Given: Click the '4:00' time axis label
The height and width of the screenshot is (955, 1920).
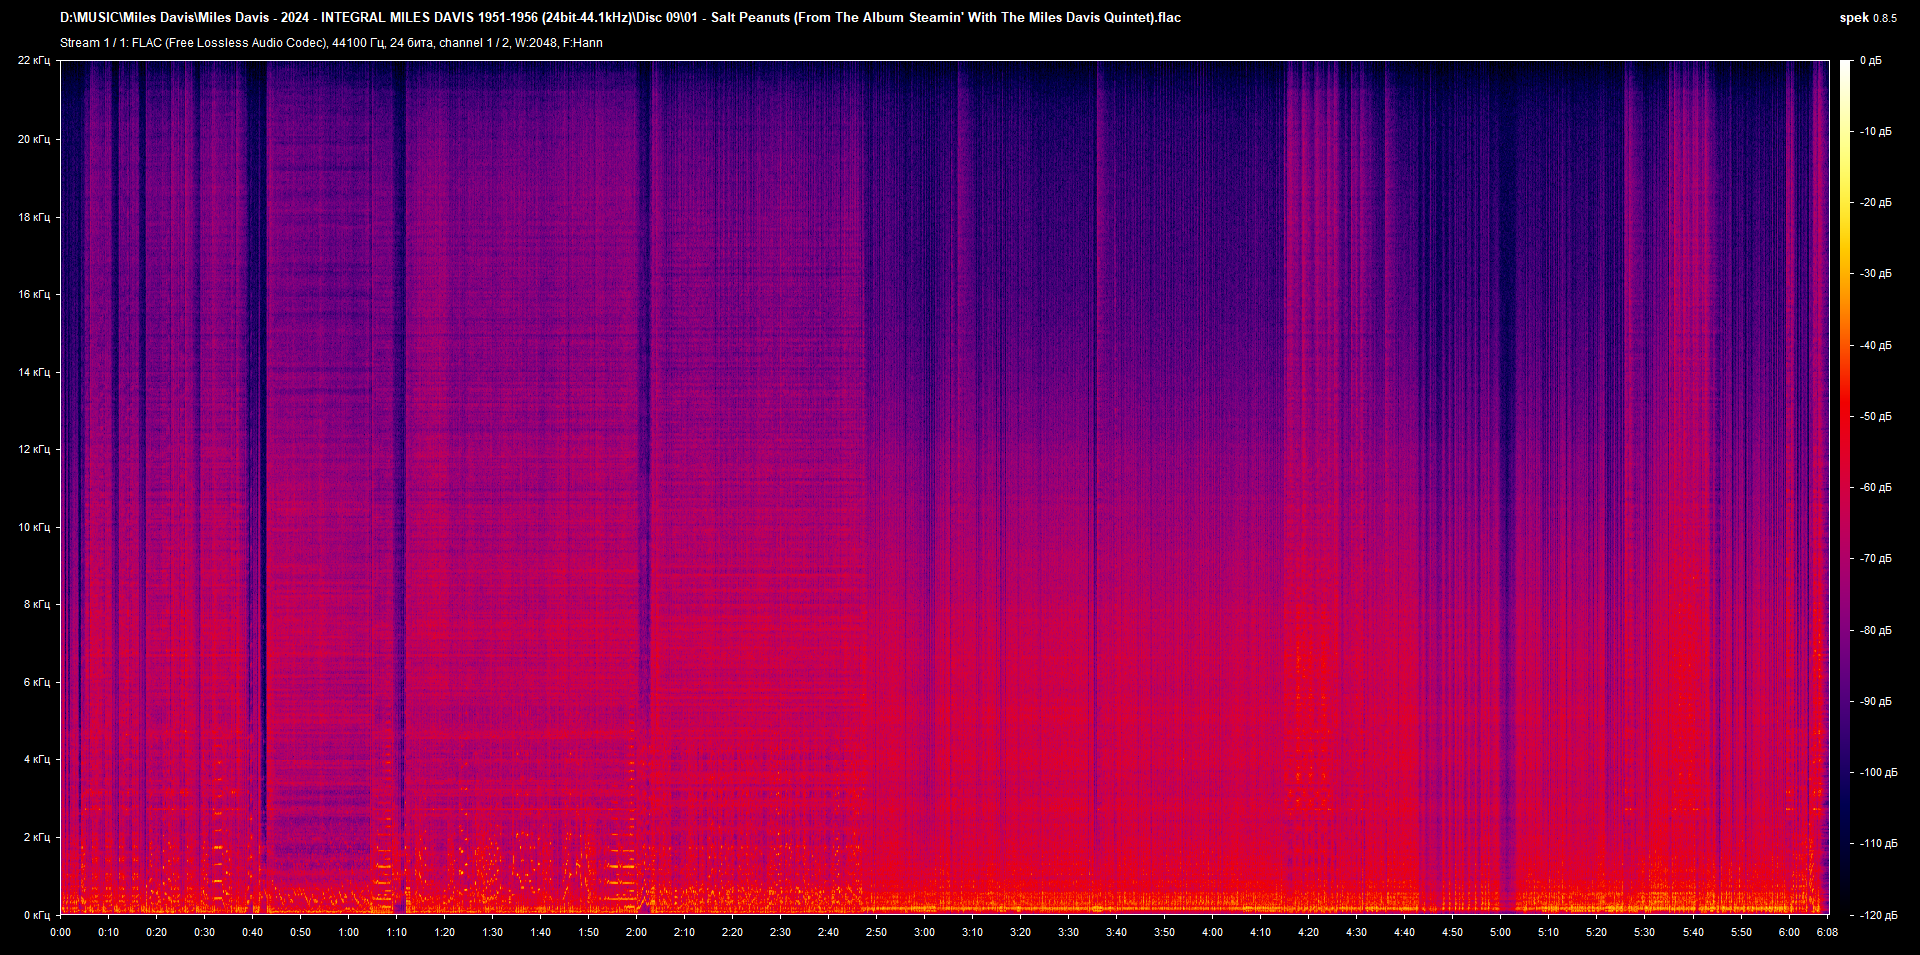Looking at the screenshot, I should 1212,932.
